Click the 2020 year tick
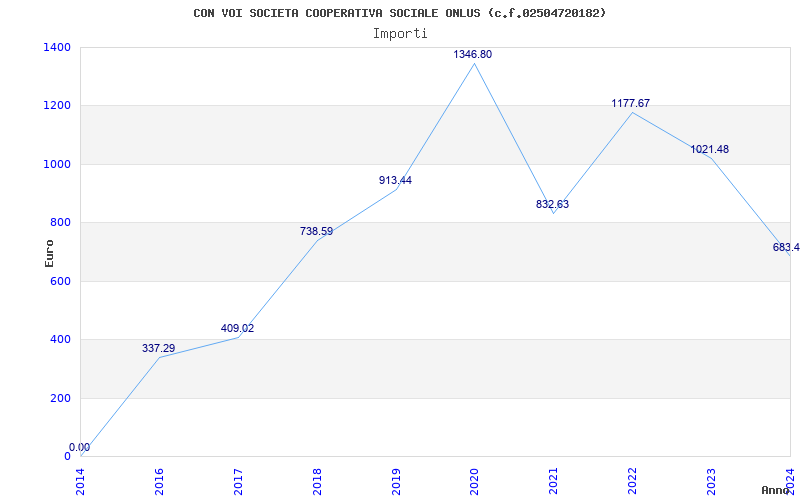The height and width of the screenshot is (500, 800). 475,481
